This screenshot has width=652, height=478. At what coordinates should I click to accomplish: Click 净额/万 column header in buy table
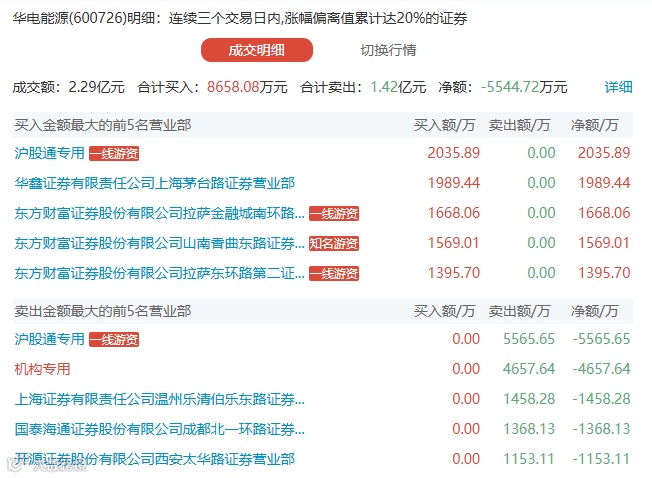tap(595, 125)
